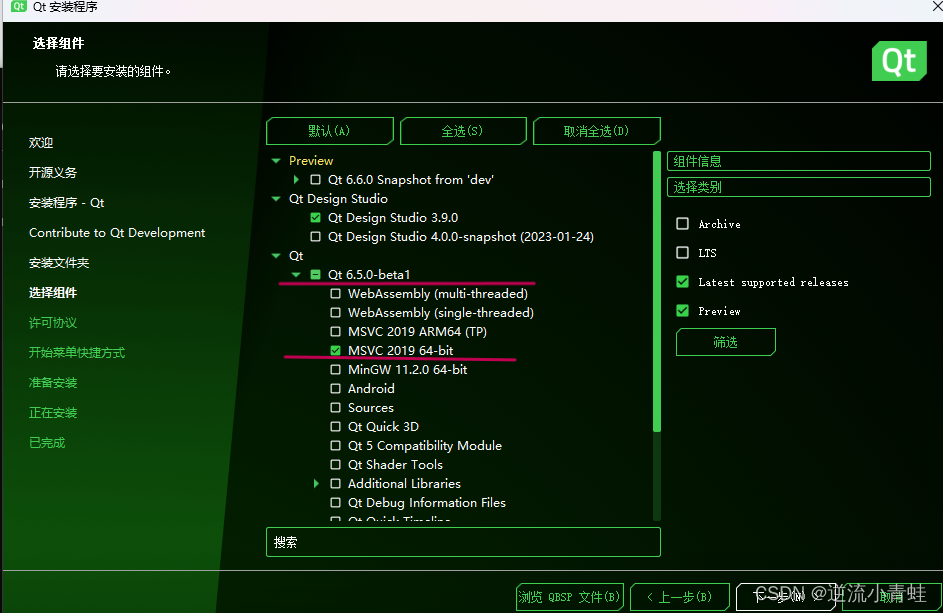Select the Contribute to Qt Development step
The width and height of the screenshot is (943, 613).
click(117, 233)
